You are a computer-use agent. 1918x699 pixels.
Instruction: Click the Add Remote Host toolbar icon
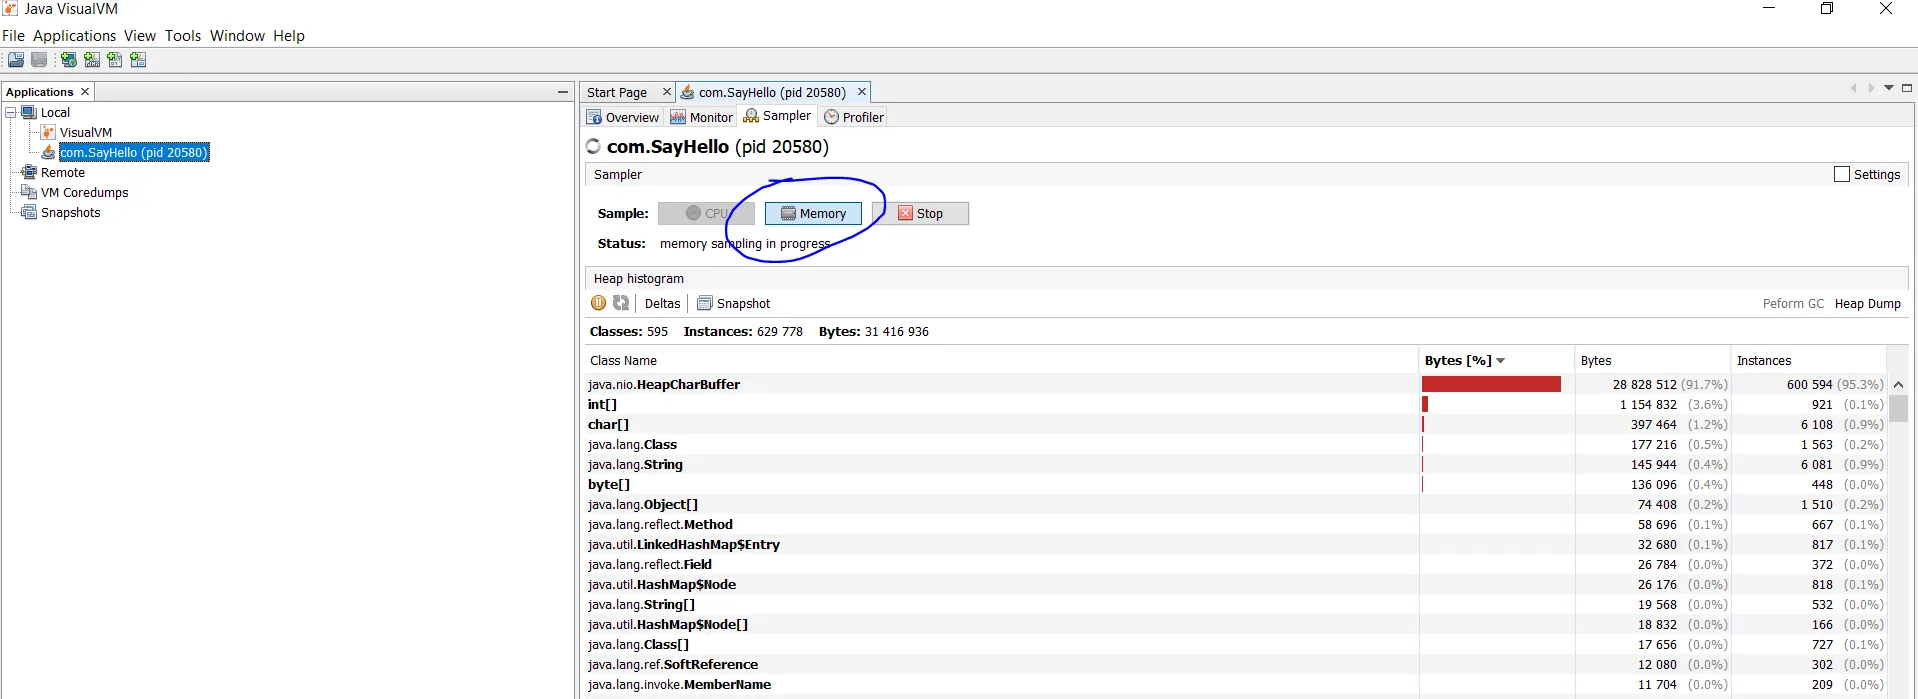tap(68, 60)
